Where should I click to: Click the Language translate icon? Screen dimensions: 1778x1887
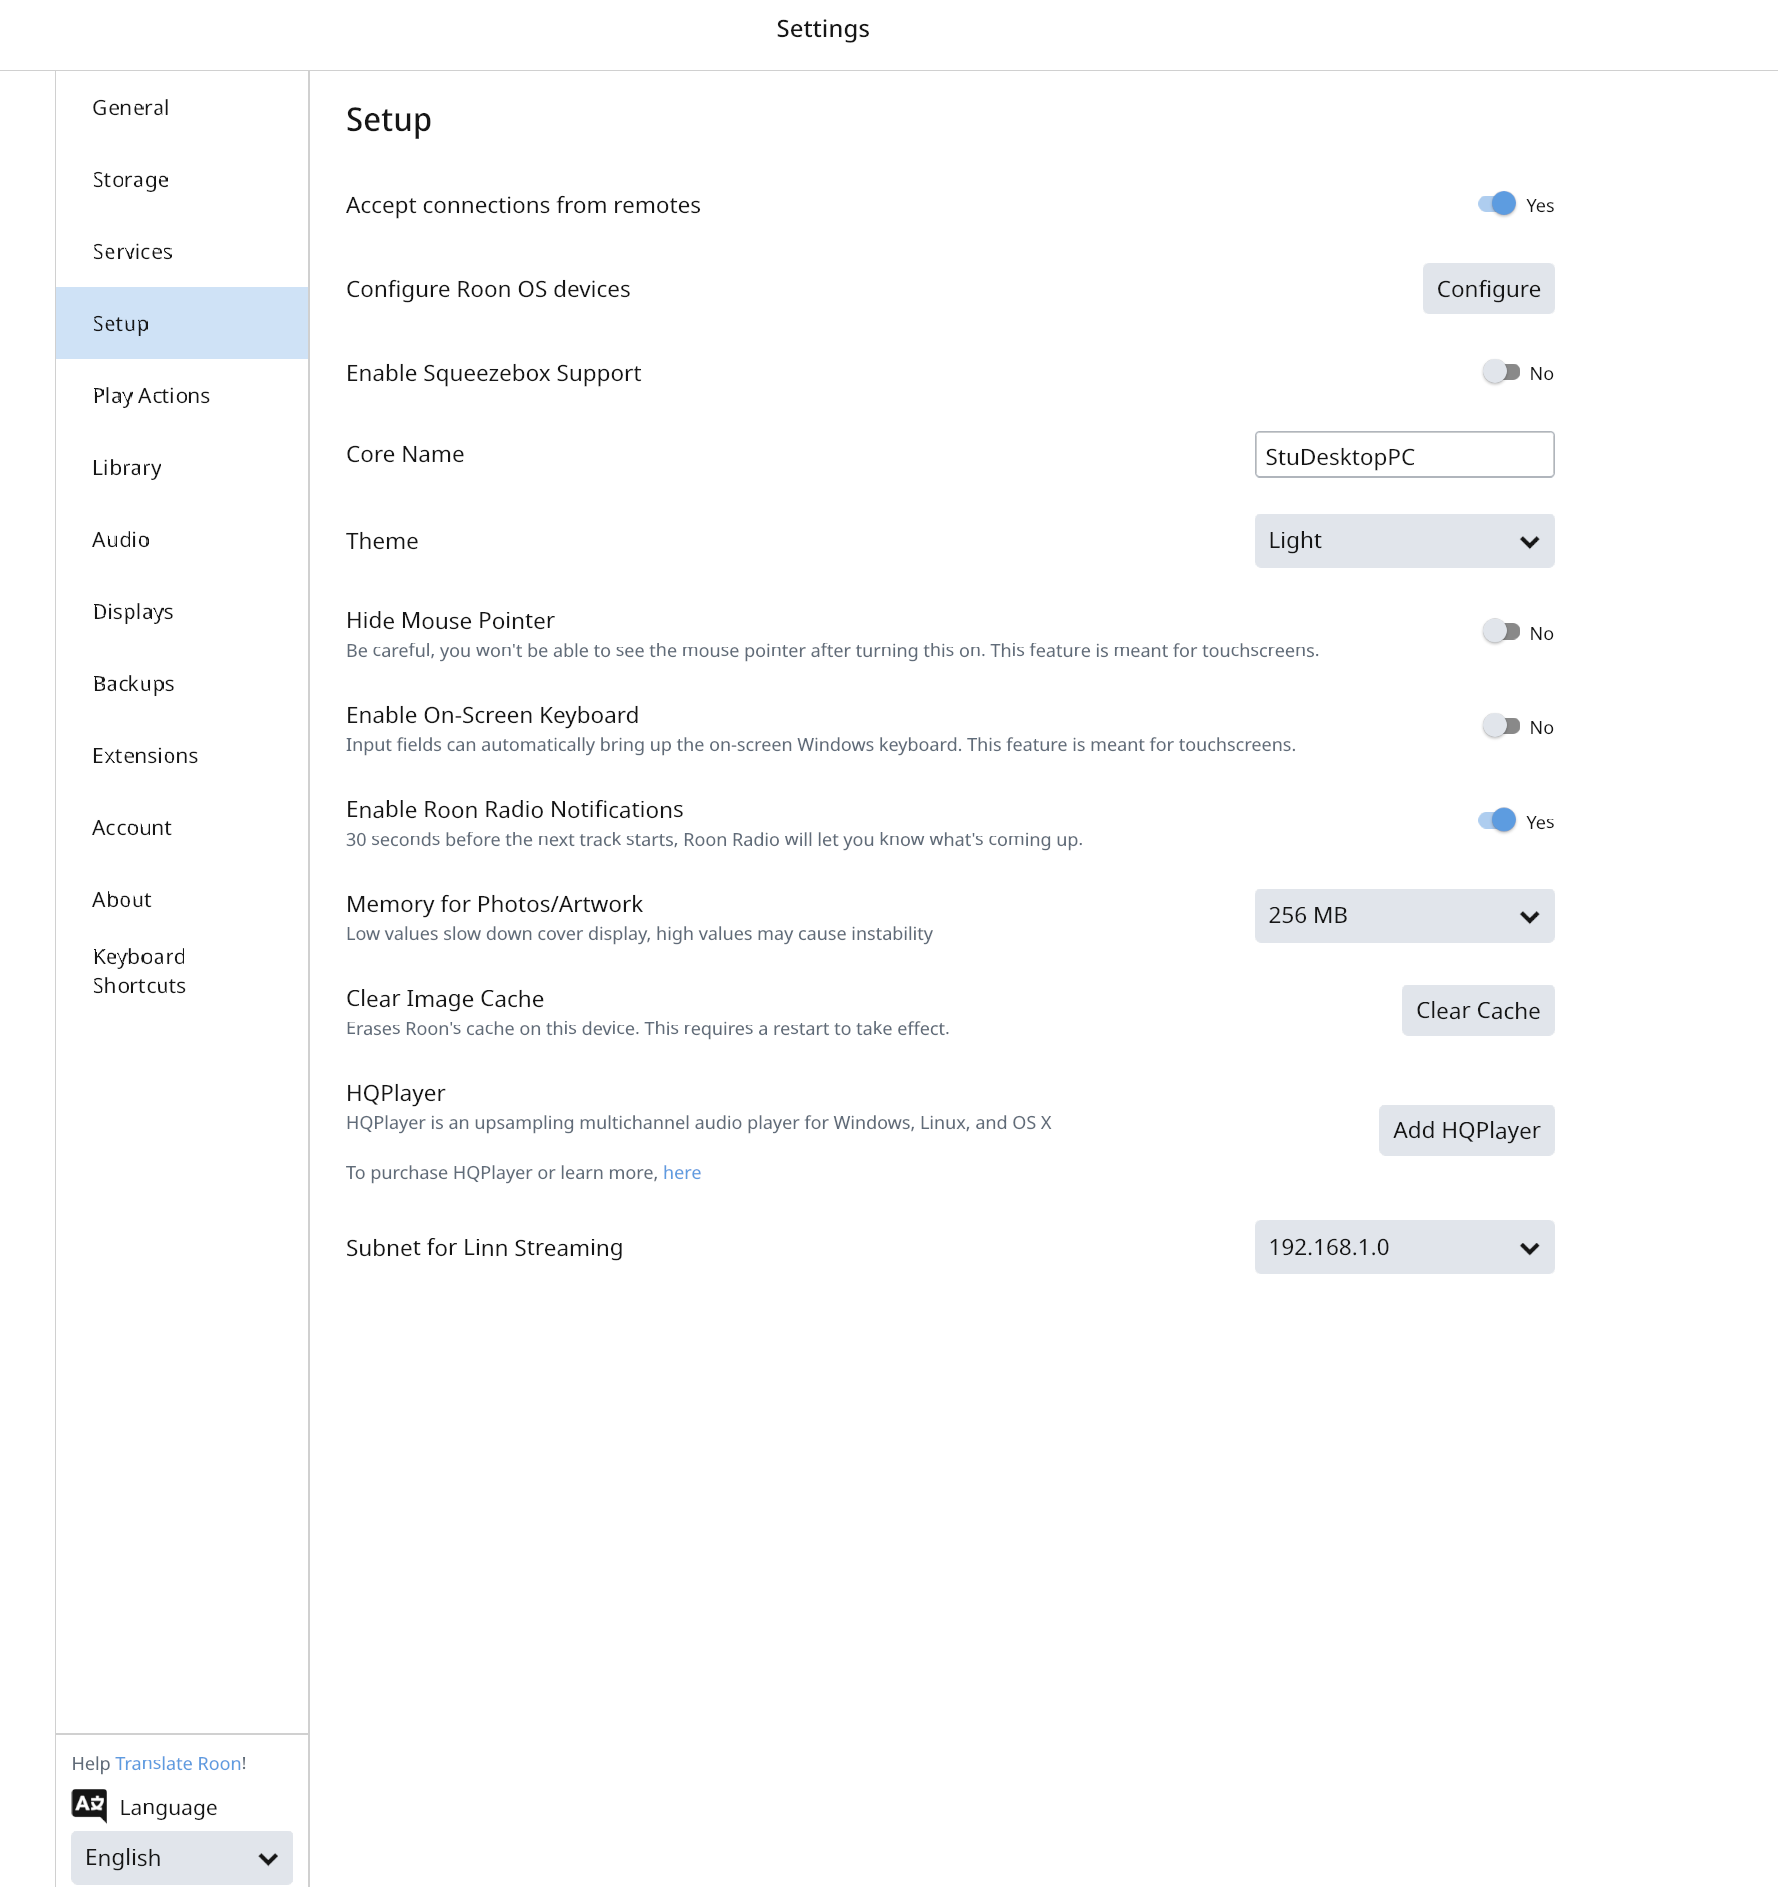[89, 1805]
